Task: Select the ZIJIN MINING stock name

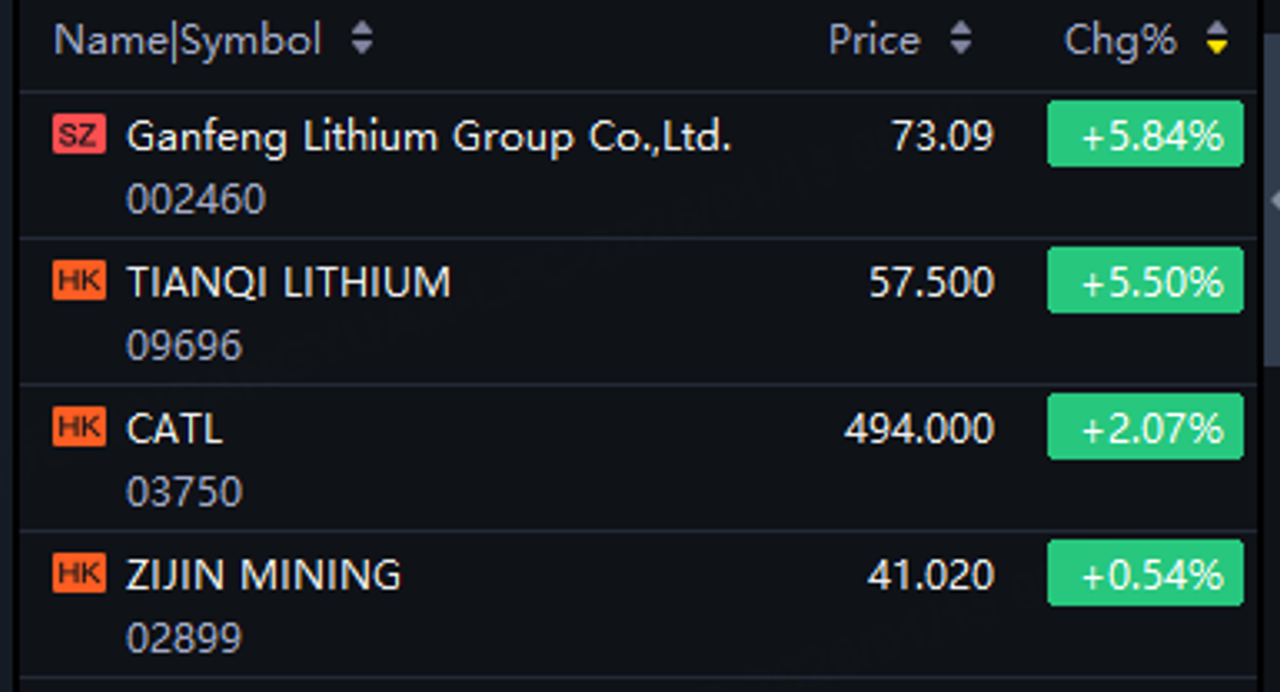Action: [x=263, y=575]
